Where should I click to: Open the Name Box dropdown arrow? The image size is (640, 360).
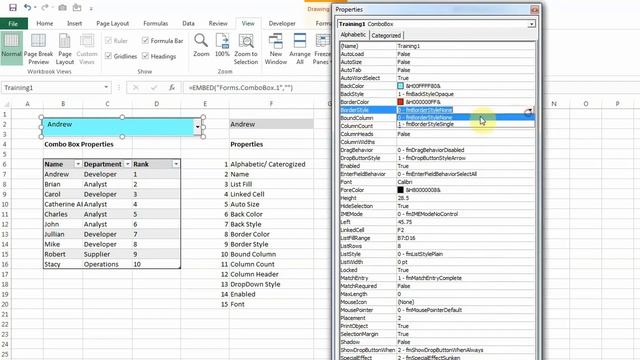coord(106,87)
